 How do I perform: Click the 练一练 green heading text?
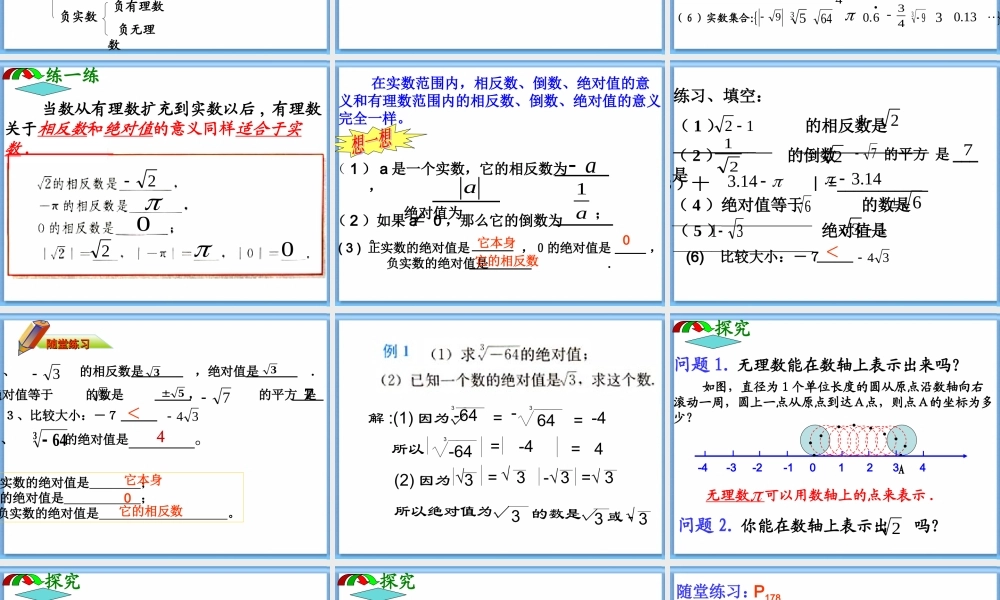(73, 76)
